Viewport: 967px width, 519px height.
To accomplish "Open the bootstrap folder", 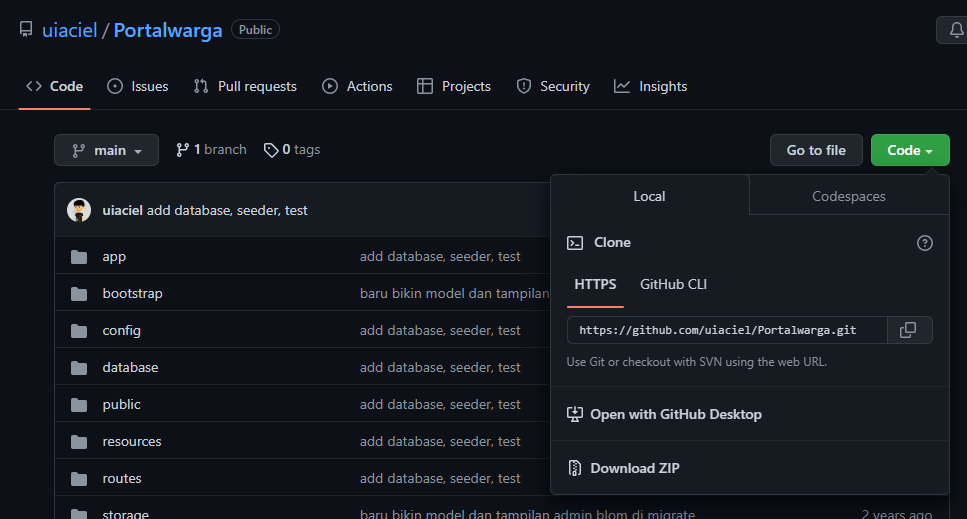I will 133,293.
